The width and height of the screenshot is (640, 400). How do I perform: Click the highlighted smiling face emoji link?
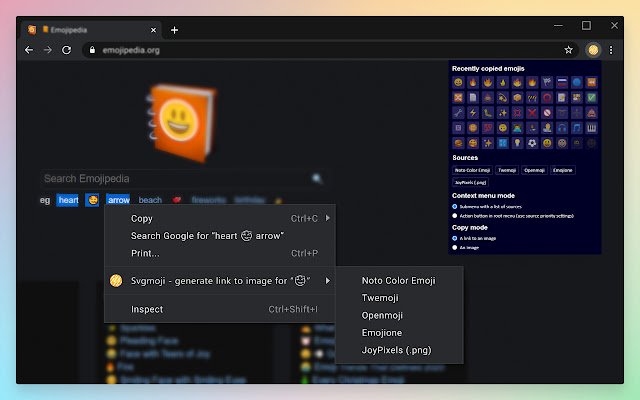coord(93,200)
